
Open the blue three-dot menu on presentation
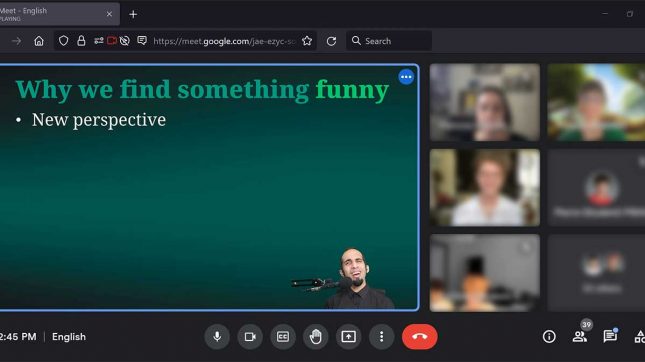[x=406, y=77]
